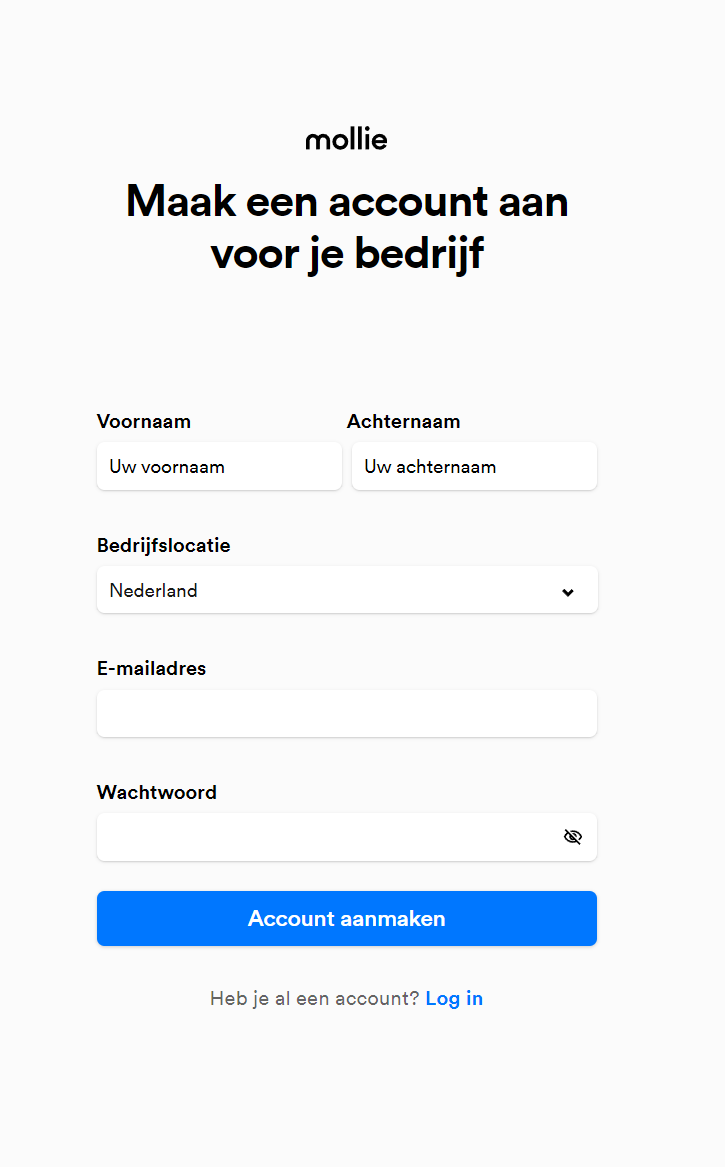
Task: Click the heading line voor je bedrijf
Action: click(x=347, y=254)
